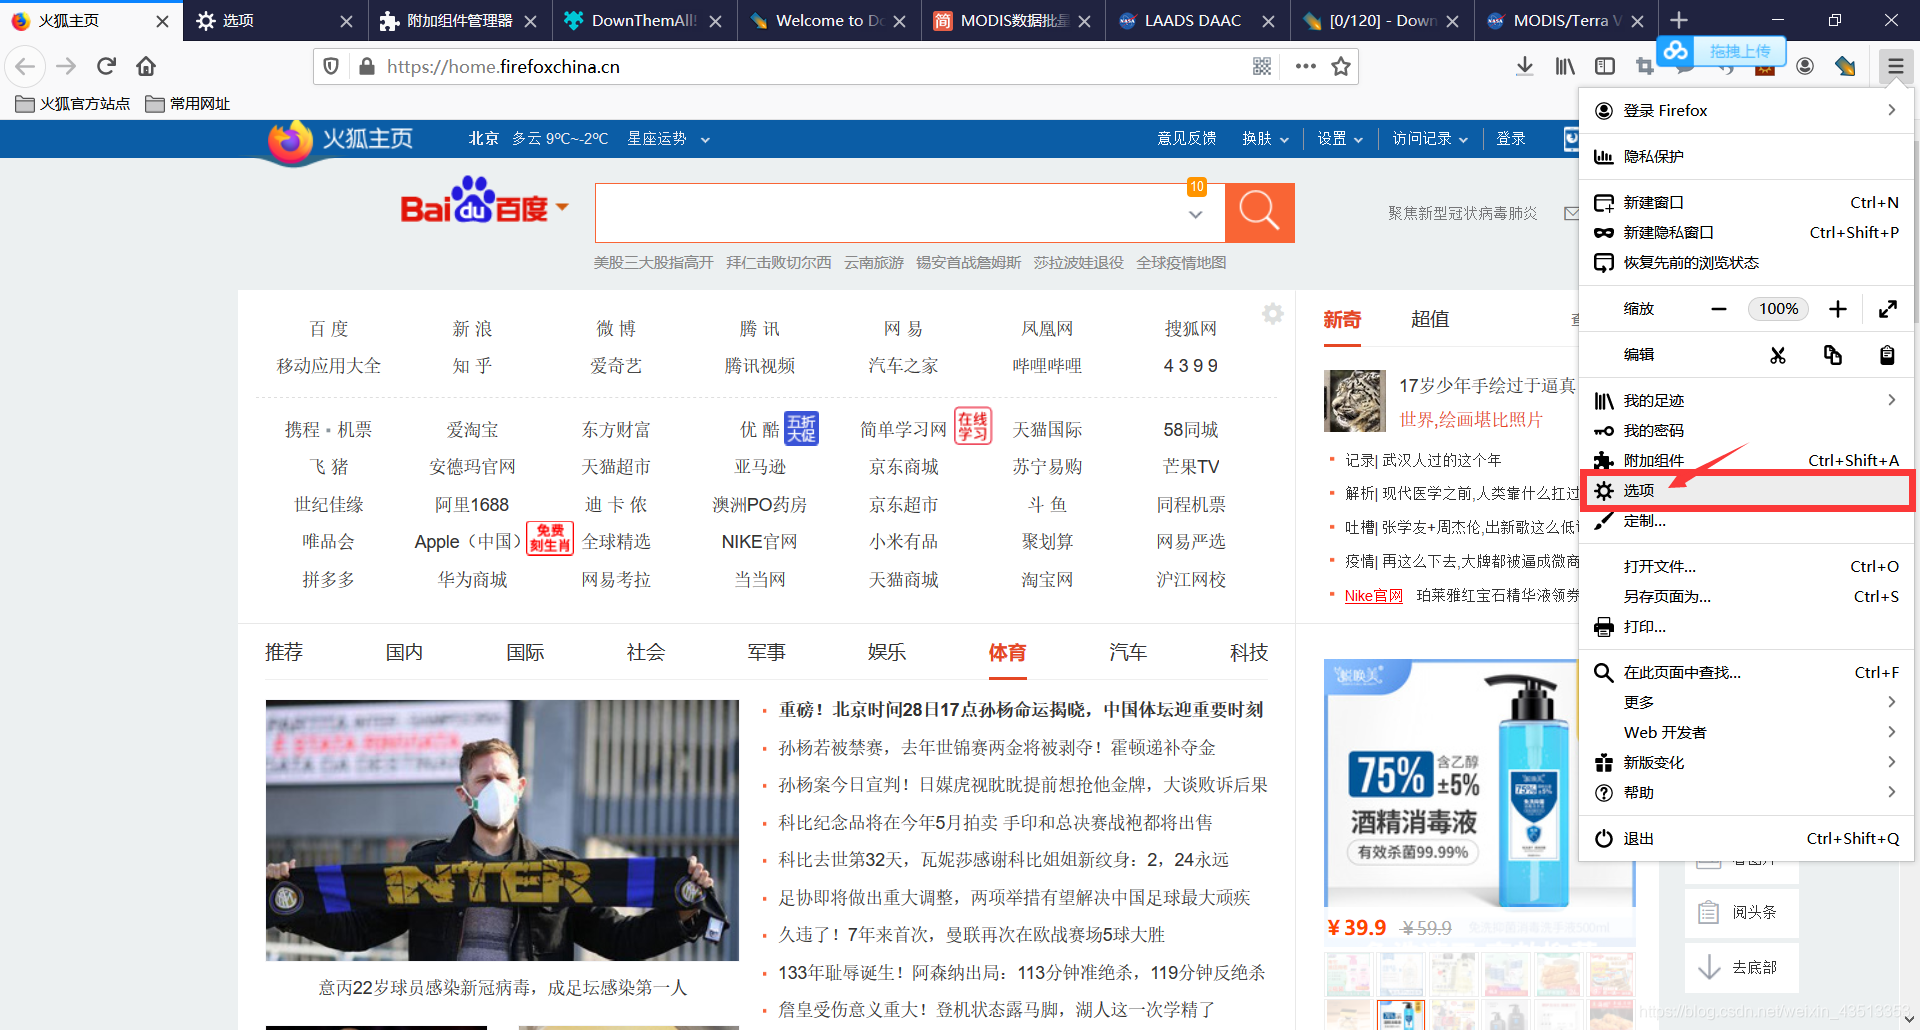Expand the 帮助 submenu
This screenshot has height=1030, width=1920.
click(x=1745, y=793)
